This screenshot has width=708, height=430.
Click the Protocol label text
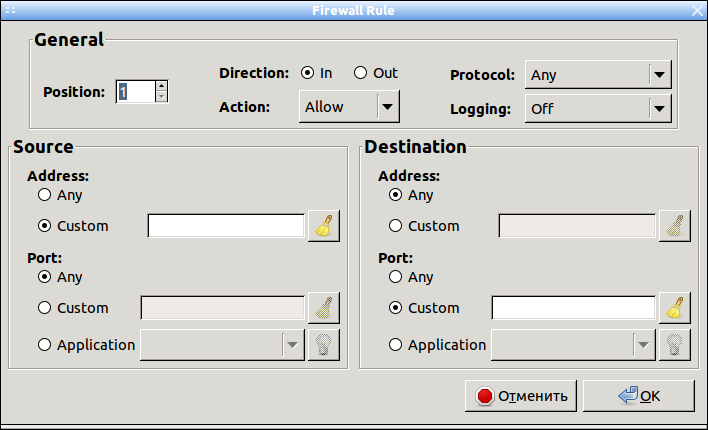[x=482, y=75]
